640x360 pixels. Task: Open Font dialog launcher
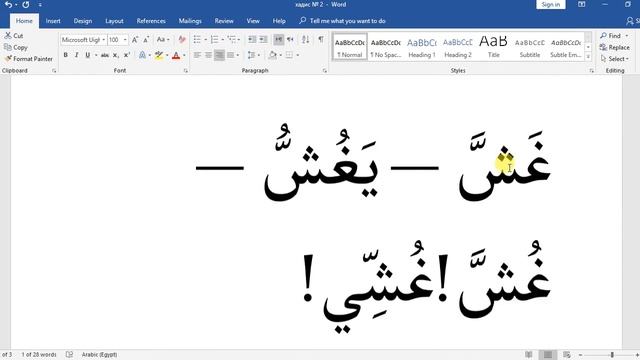click(186, 71)
